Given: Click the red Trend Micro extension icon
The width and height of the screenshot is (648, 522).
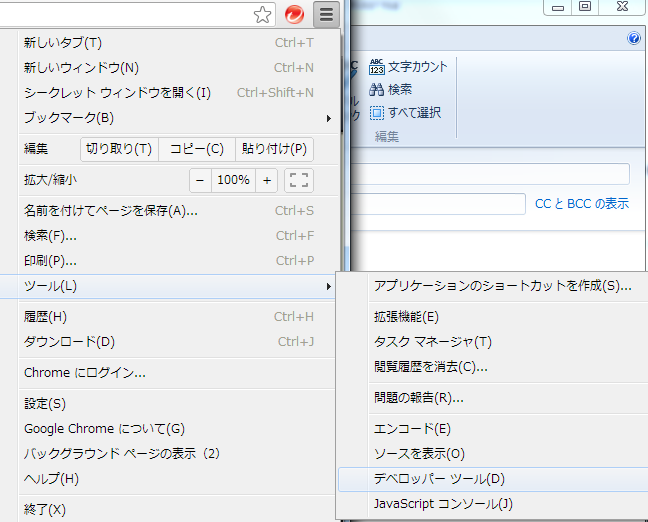Looking at the screenshot, I should [x=294, y=15].
